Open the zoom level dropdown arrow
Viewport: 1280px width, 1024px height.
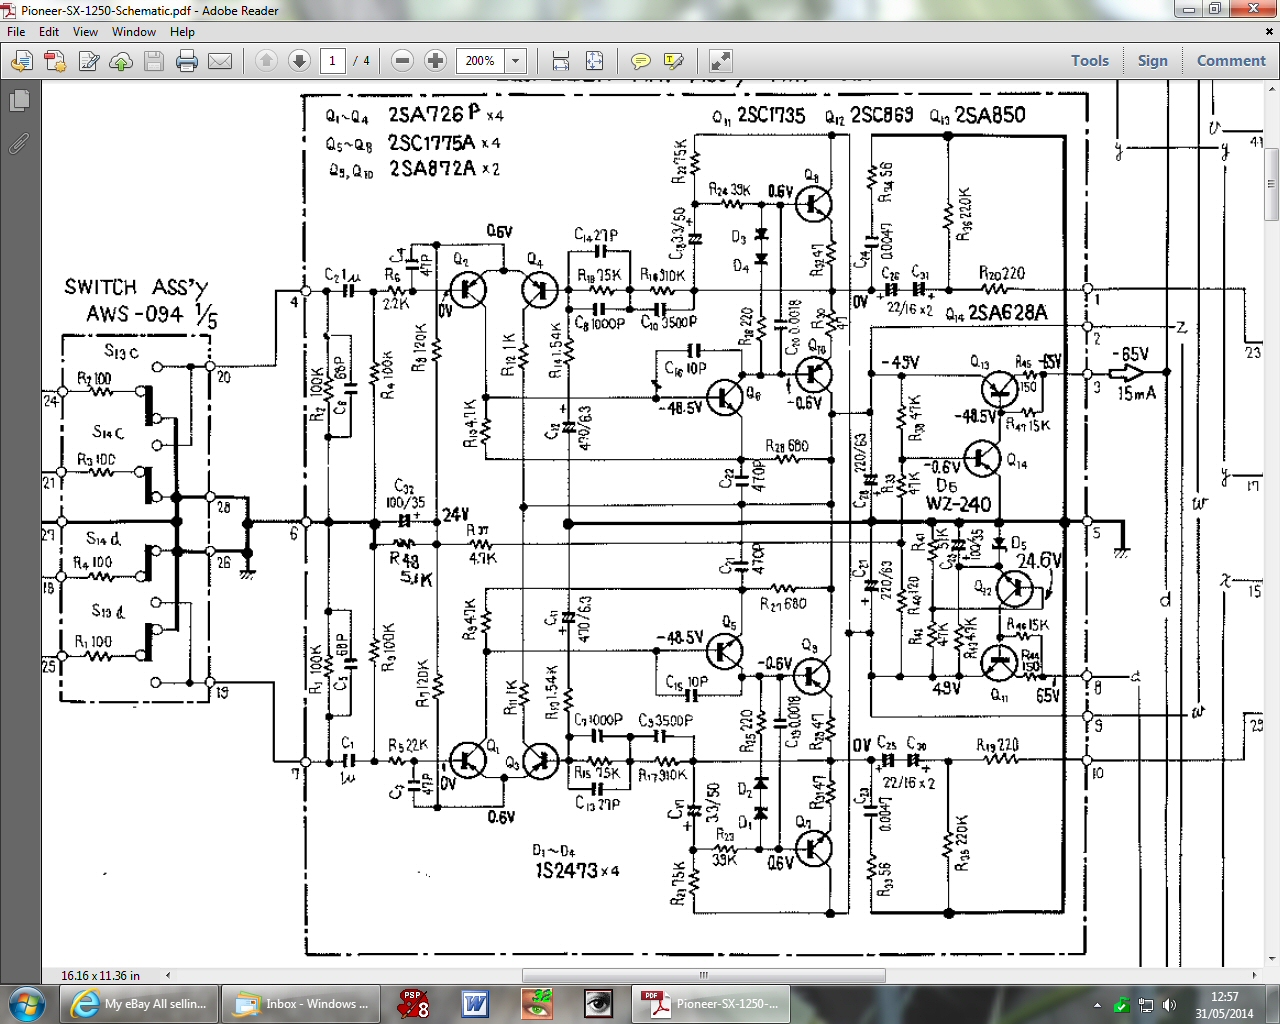(x=515, y=61)
